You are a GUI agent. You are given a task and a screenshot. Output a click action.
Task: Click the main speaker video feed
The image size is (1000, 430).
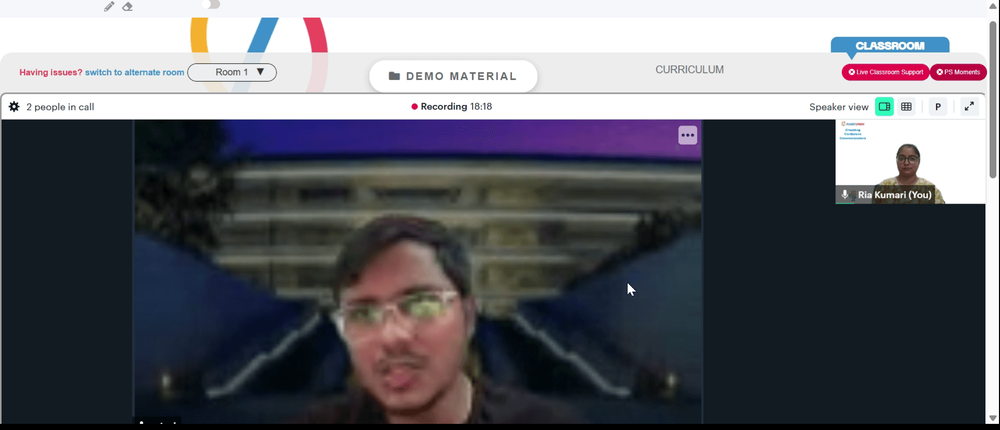(x=418, y=271)
